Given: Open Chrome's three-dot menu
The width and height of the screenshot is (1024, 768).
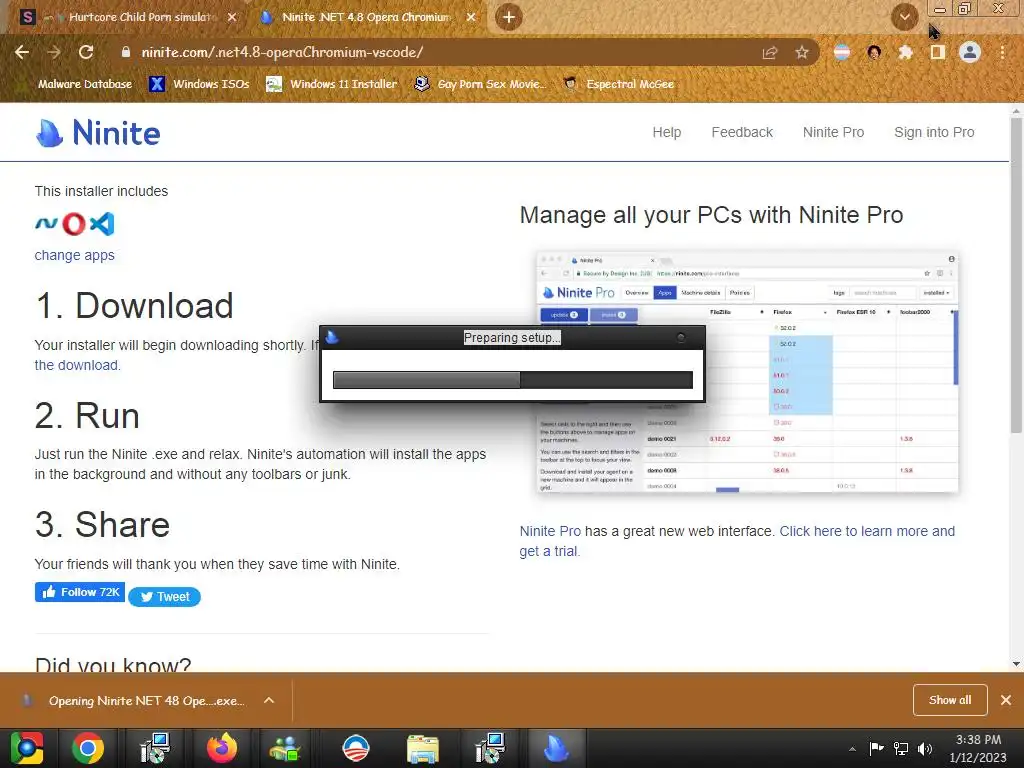Looking at the screenshot, I should pyautogui.click(x=1002, y=52).
